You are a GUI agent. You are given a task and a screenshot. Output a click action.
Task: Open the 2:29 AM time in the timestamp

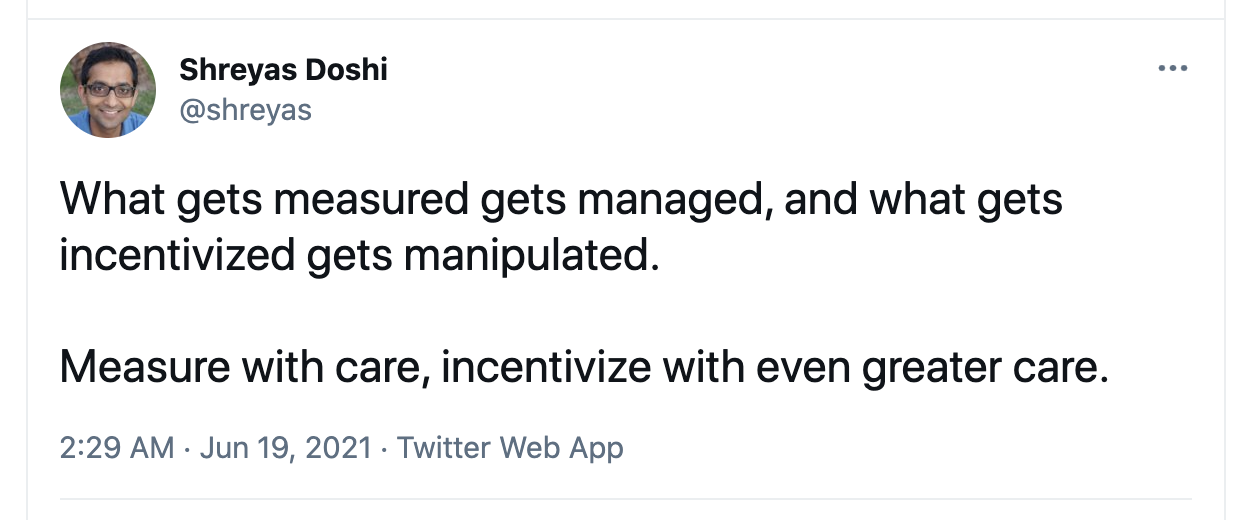tap(117, 447)
